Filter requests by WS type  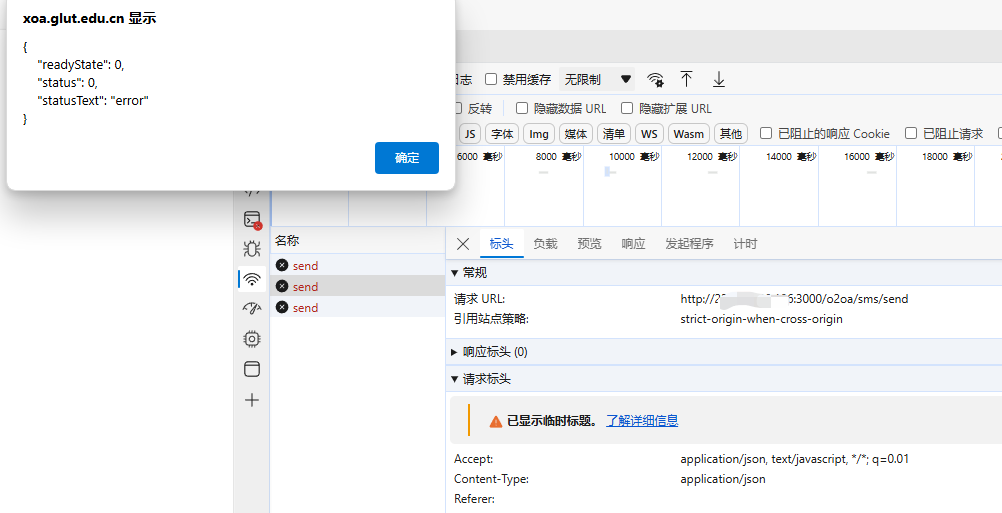[649, 134]
